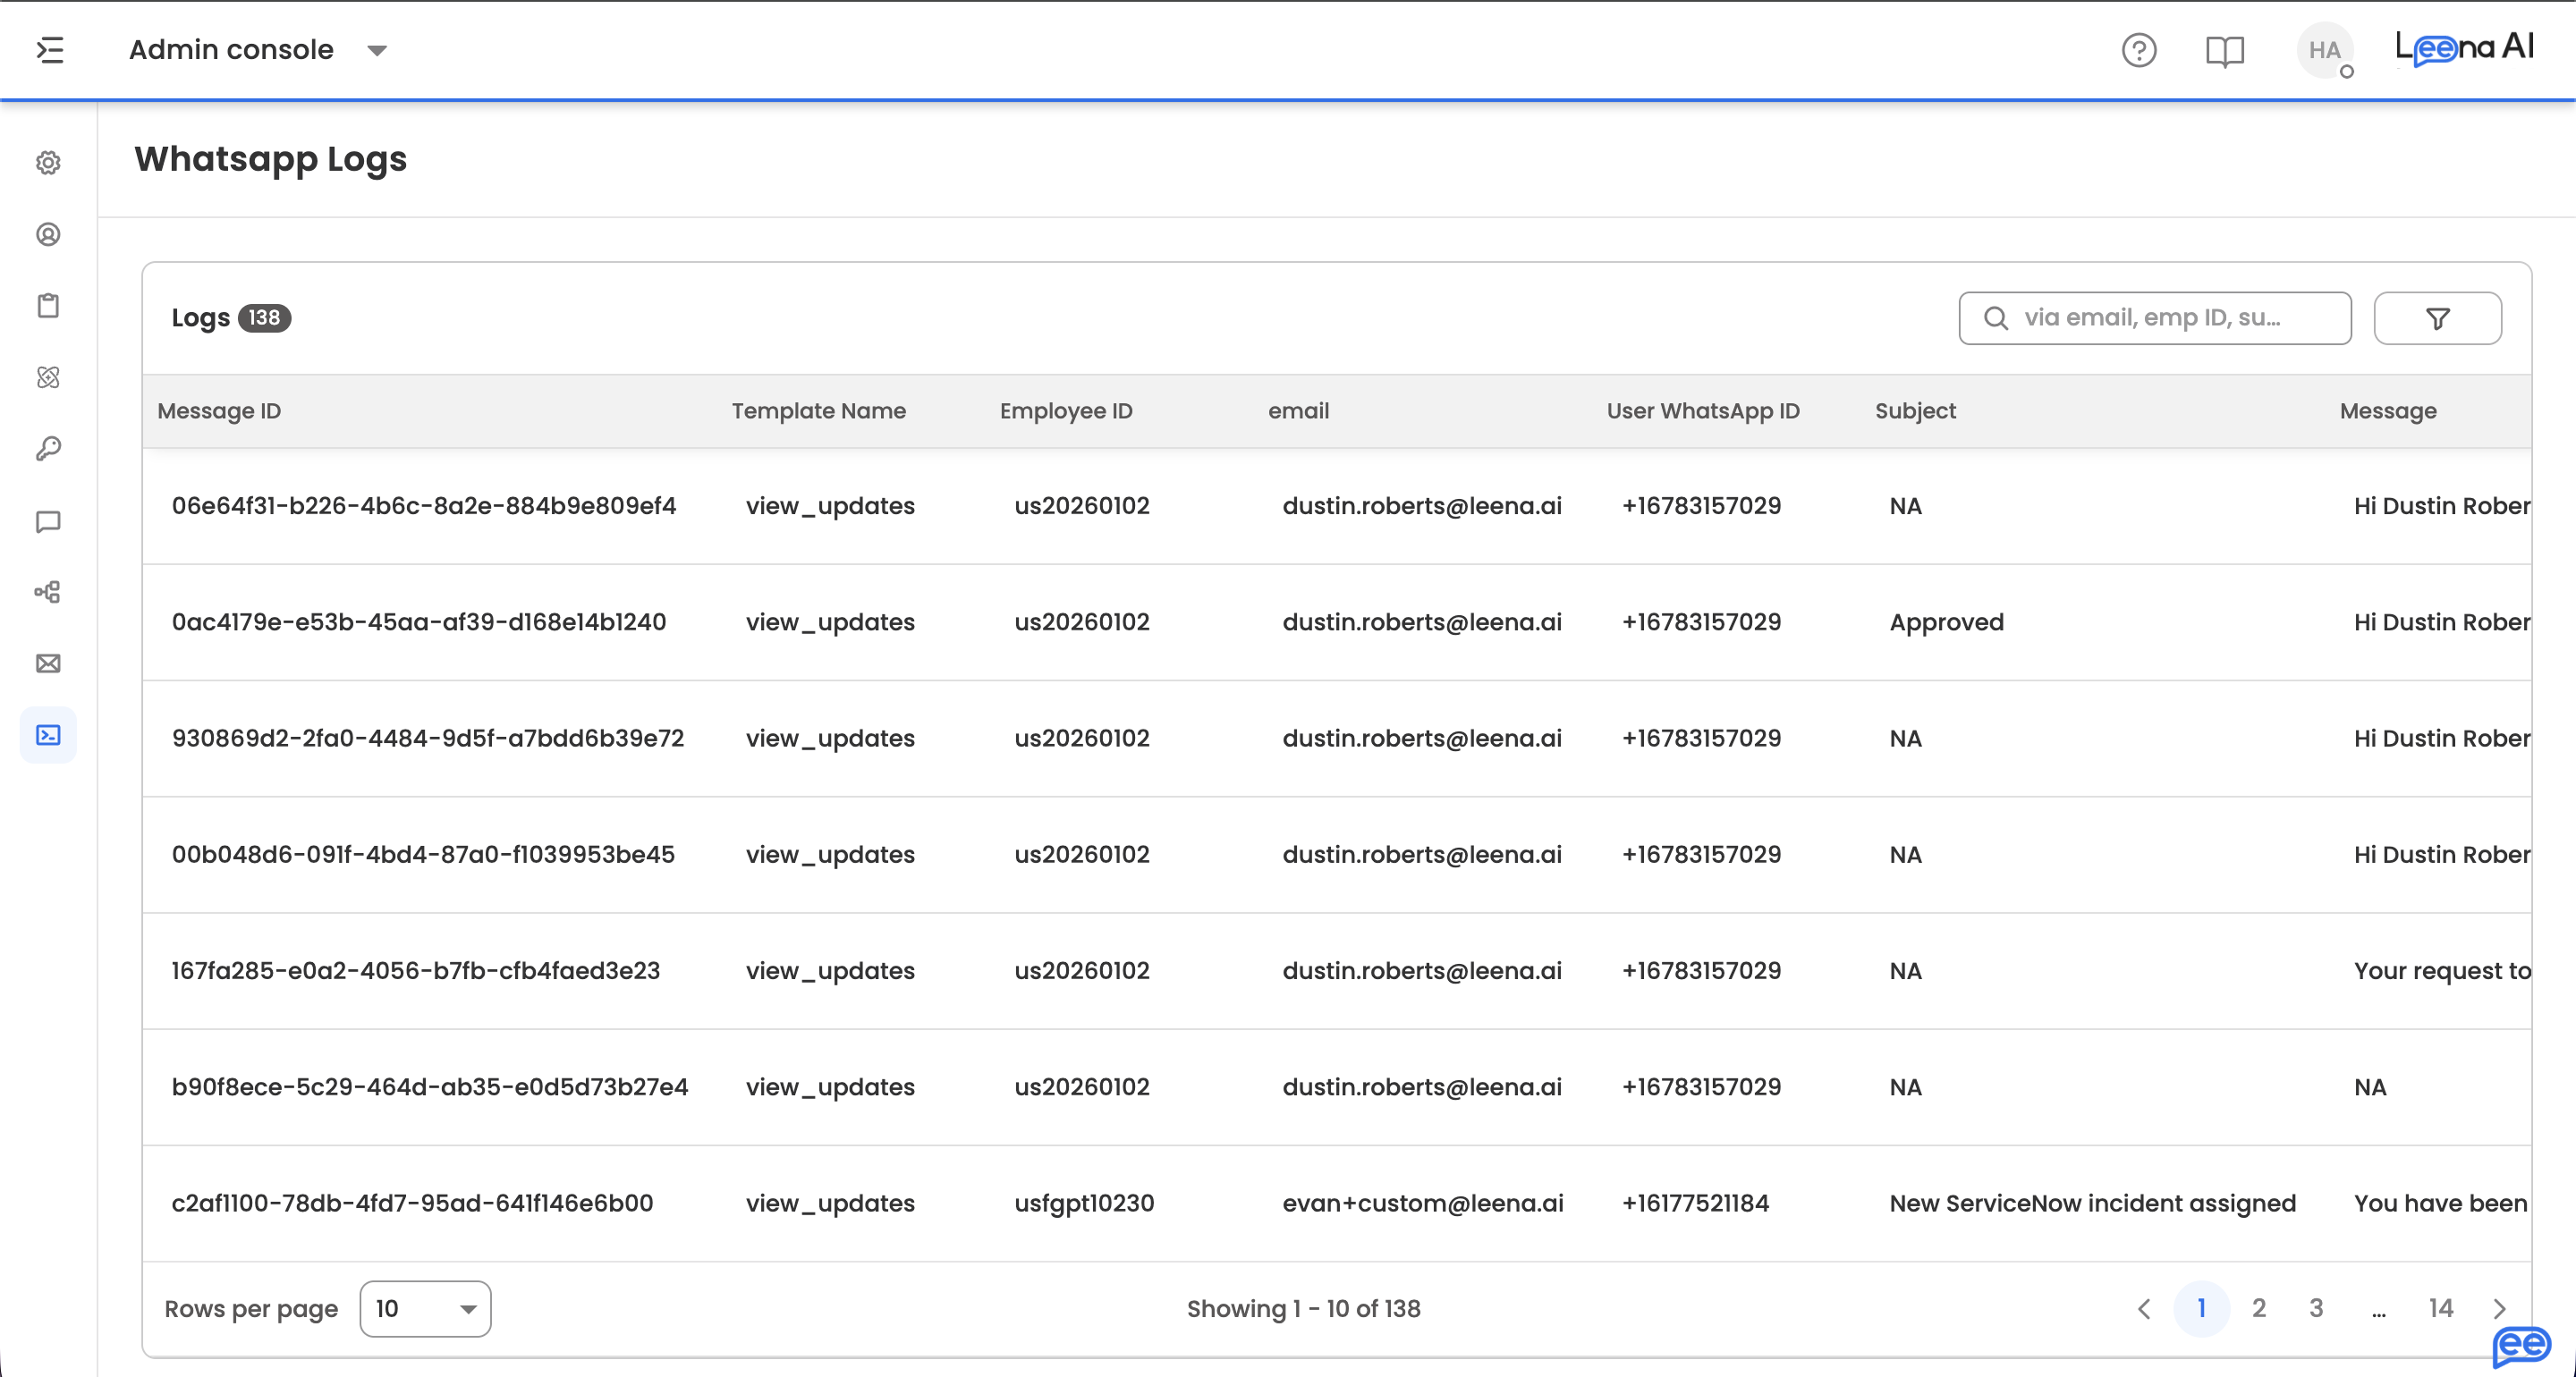Open the Rows per page dropdown
This screenshot has height=1377, width=2576.
tap(425, 1308)
